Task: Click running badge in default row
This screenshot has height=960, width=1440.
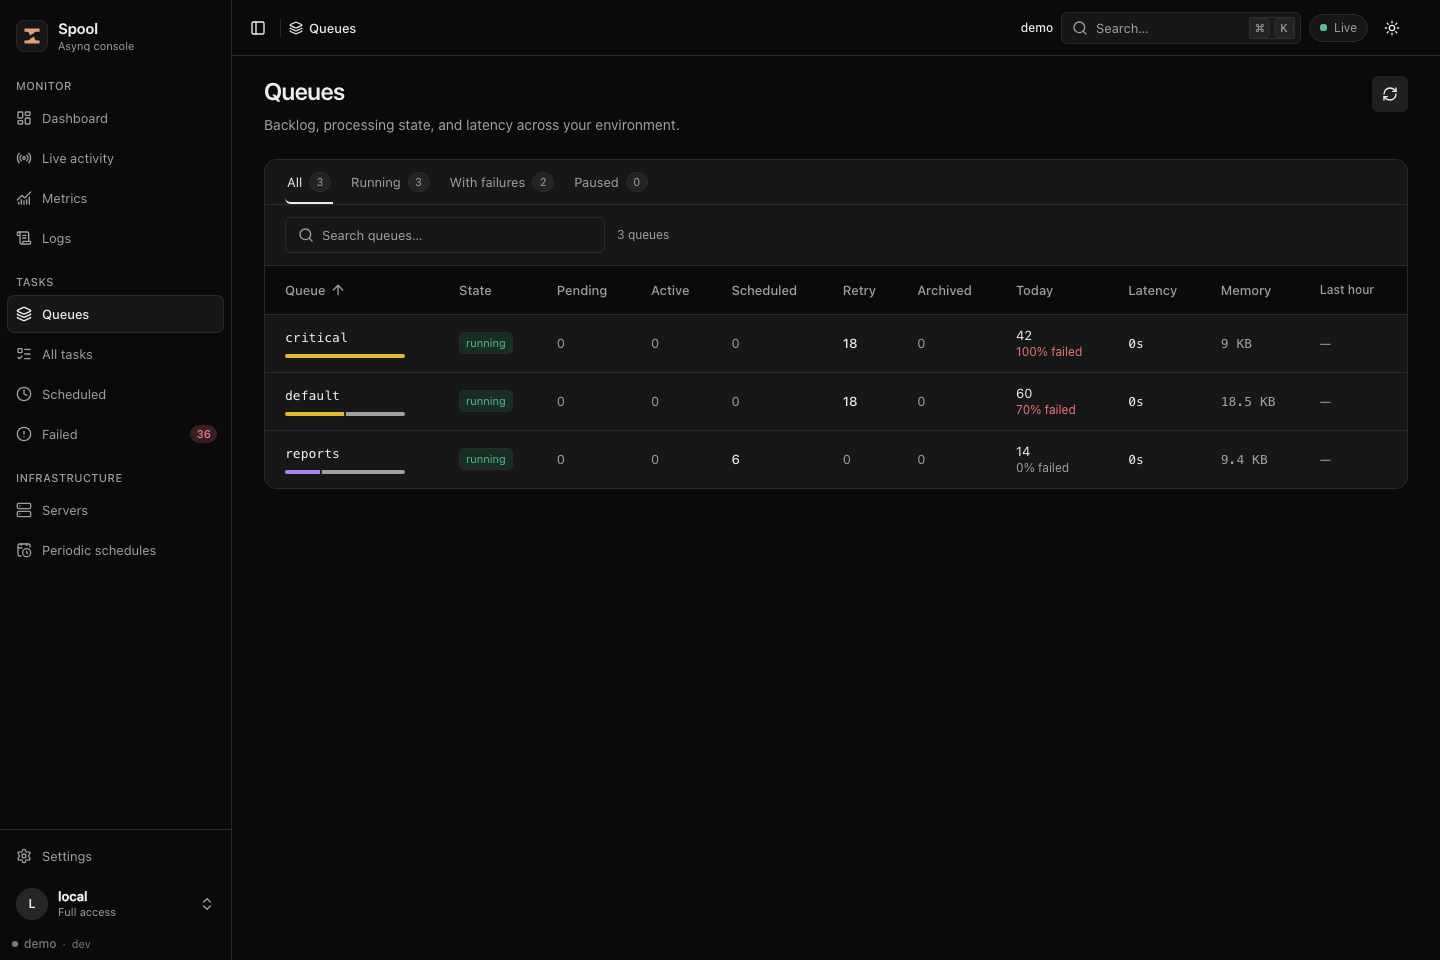Action: 486,401
